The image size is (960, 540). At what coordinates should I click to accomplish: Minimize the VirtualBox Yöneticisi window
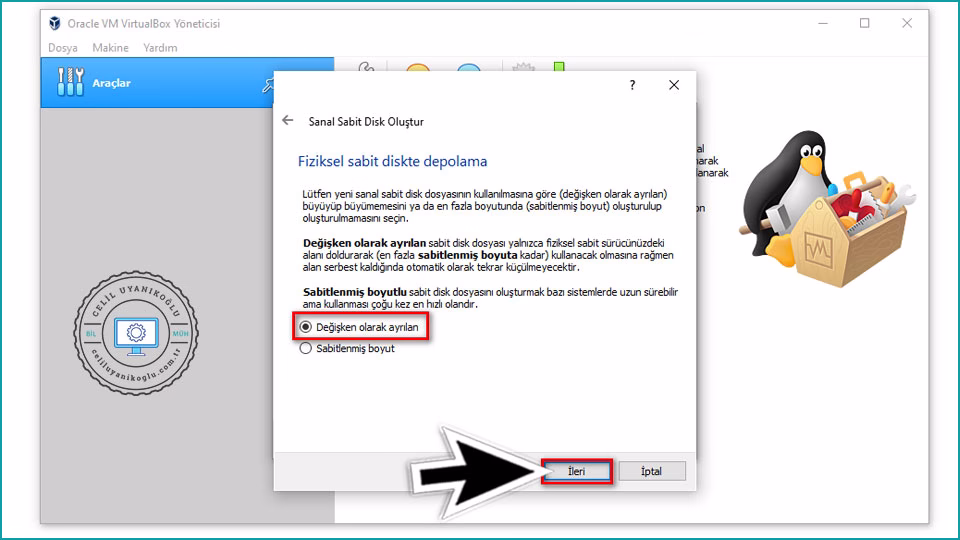(x=823, y=23)
